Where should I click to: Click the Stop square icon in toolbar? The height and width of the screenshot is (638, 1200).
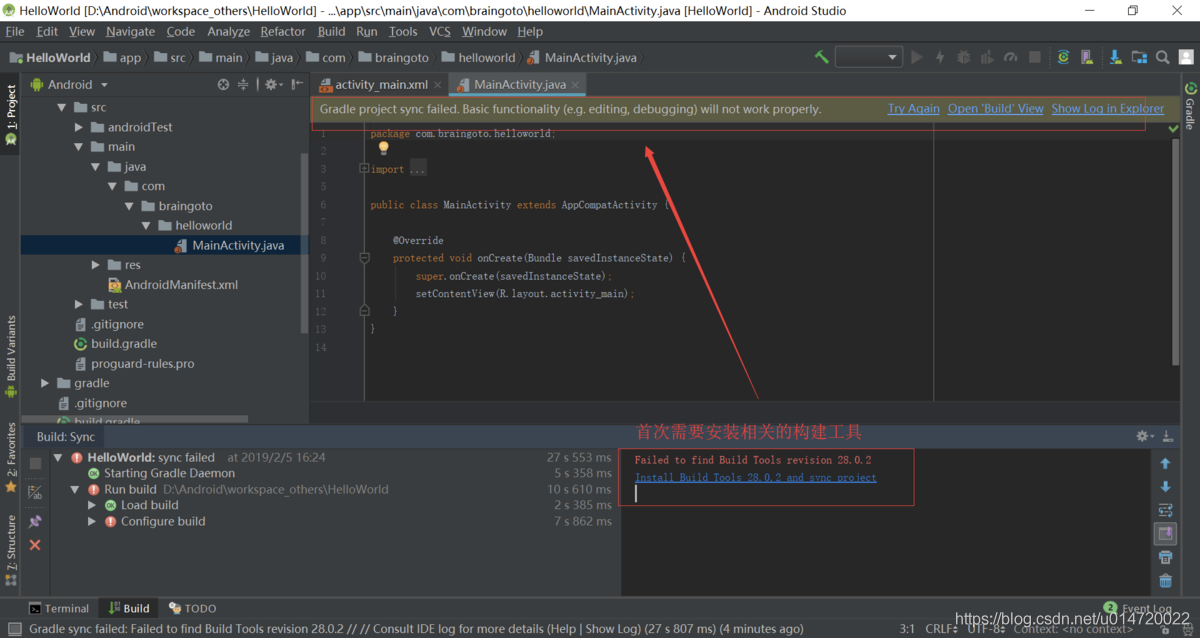click(1035, 57)
